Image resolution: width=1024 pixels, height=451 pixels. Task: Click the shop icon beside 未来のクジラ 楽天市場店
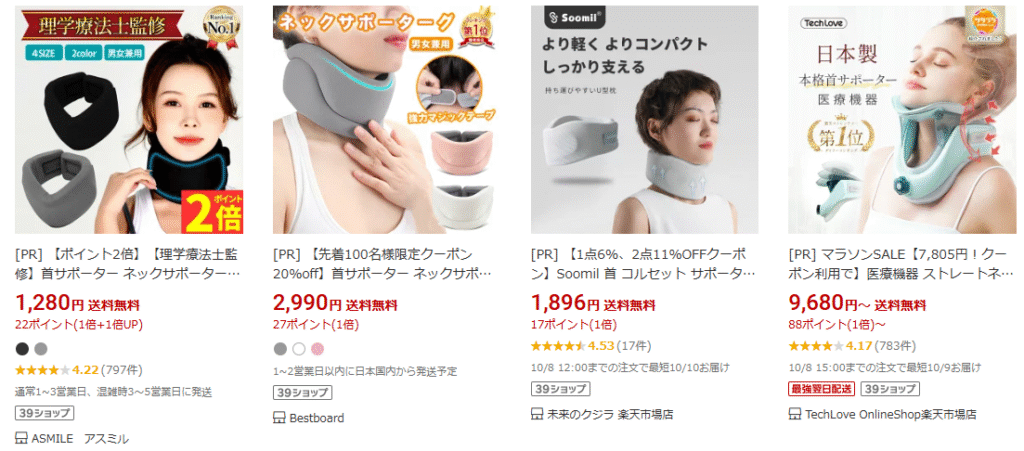(x=537, y=414)
